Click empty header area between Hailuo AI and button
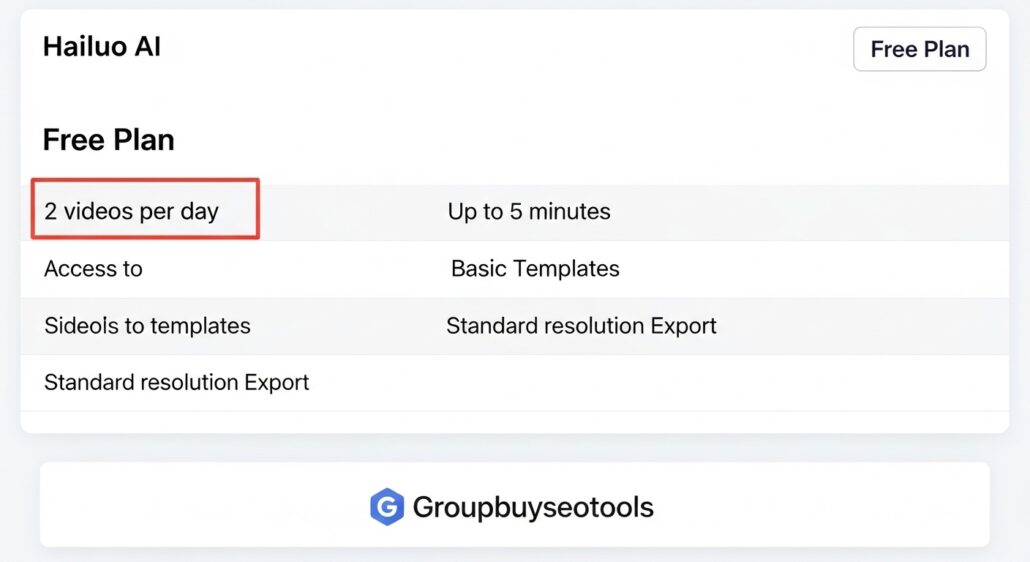1030x562 pixels. pos(500,49)
